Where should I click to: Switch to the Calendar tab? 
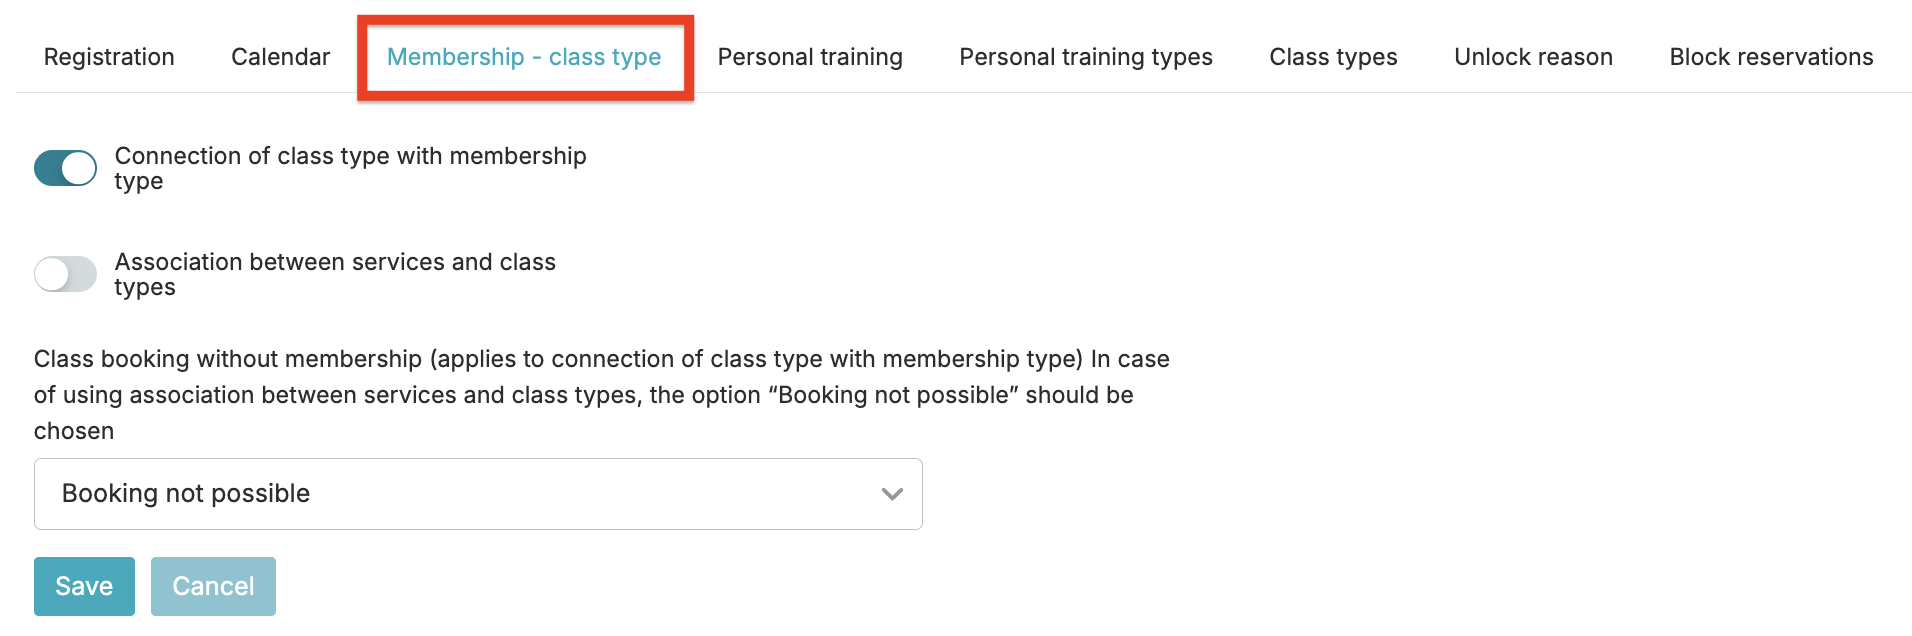tap(280, 57)
